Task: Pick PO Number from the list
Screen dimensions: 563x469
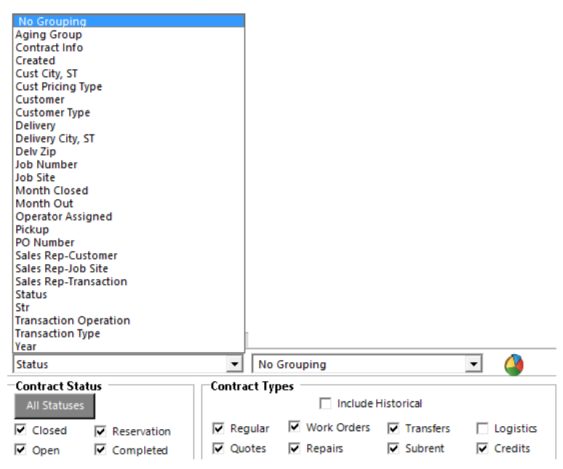Action: pyautogui.click(x=129, y=242)
